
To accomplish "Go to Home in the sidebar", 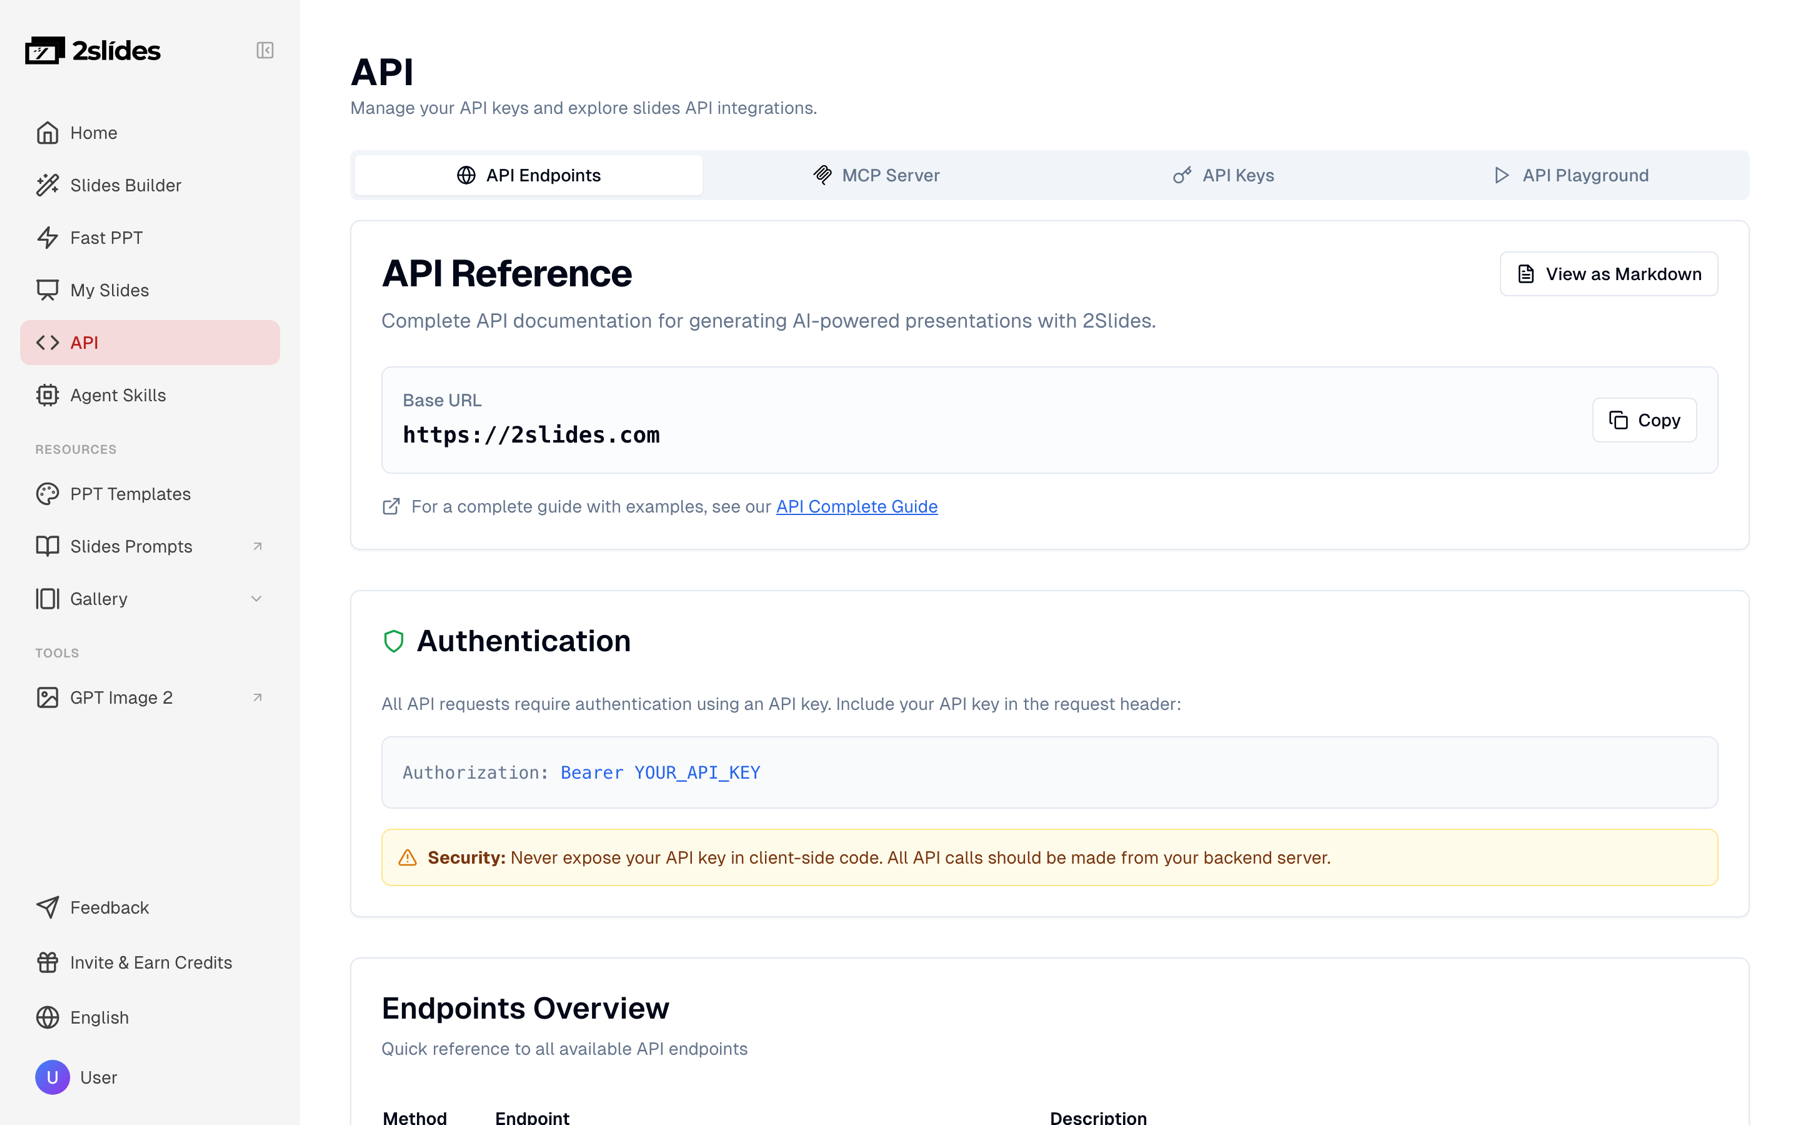I will coord(150,133).
